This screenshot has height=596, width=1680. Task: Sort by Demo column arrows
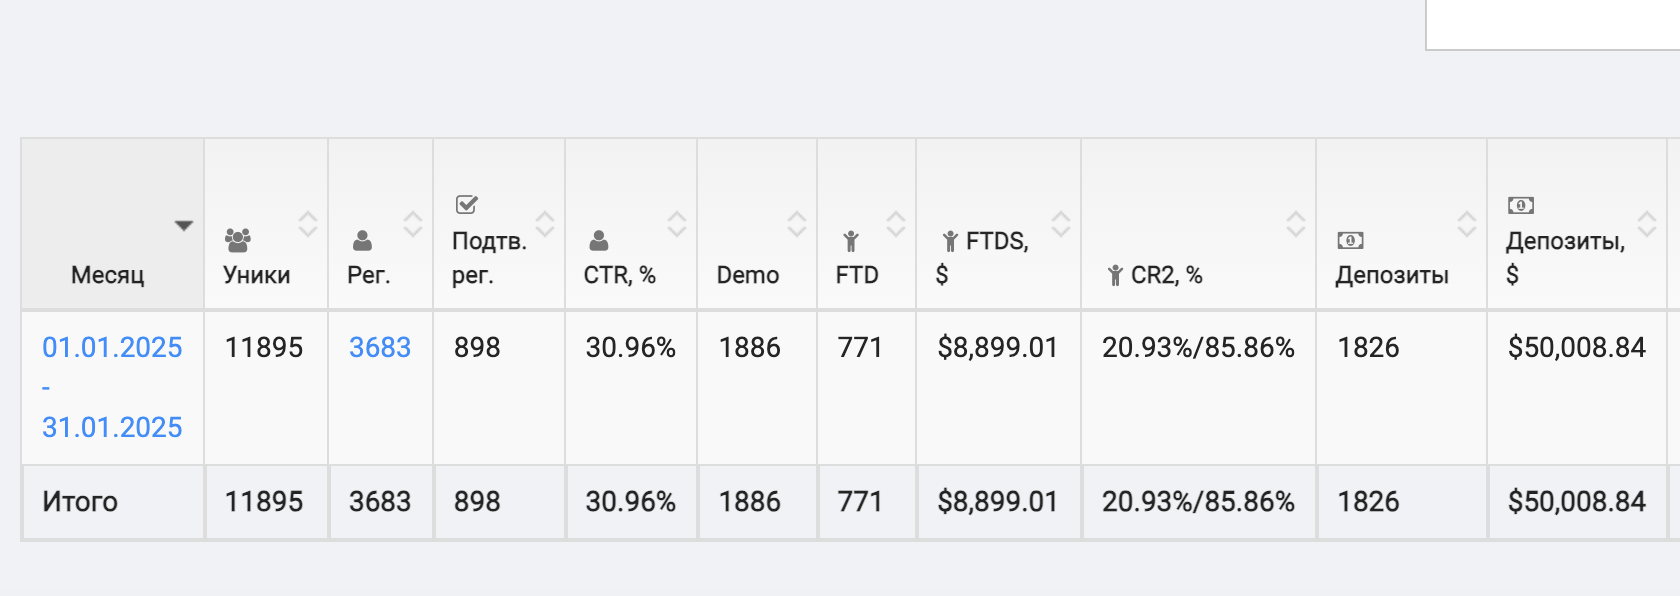point(797,224)
